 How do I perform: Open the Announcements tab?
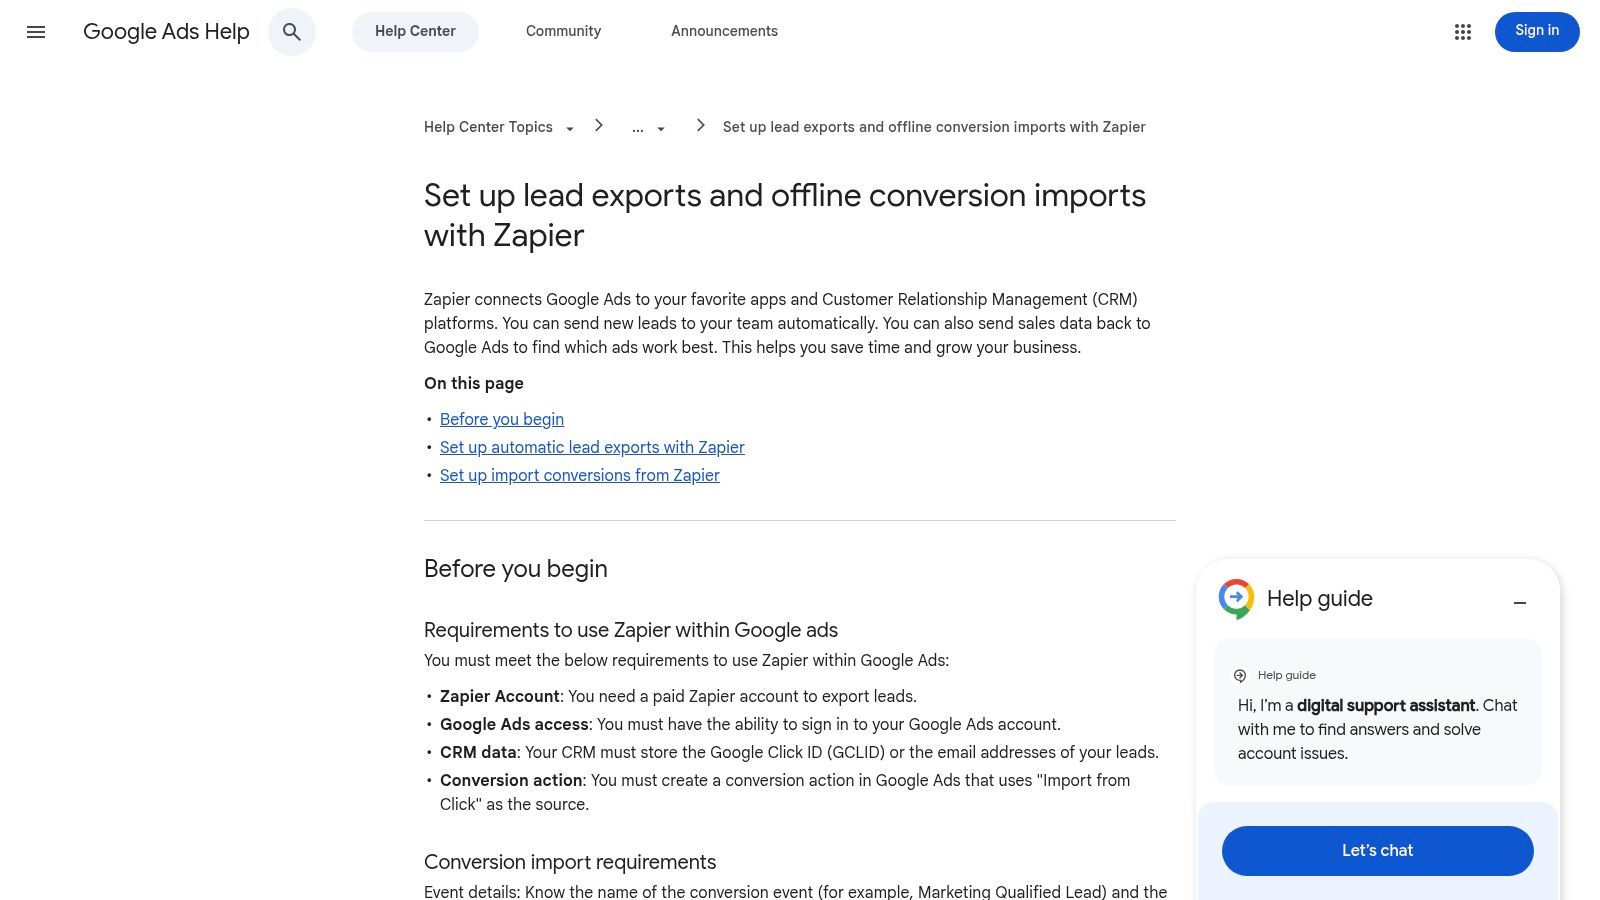[x=724, y=32]
